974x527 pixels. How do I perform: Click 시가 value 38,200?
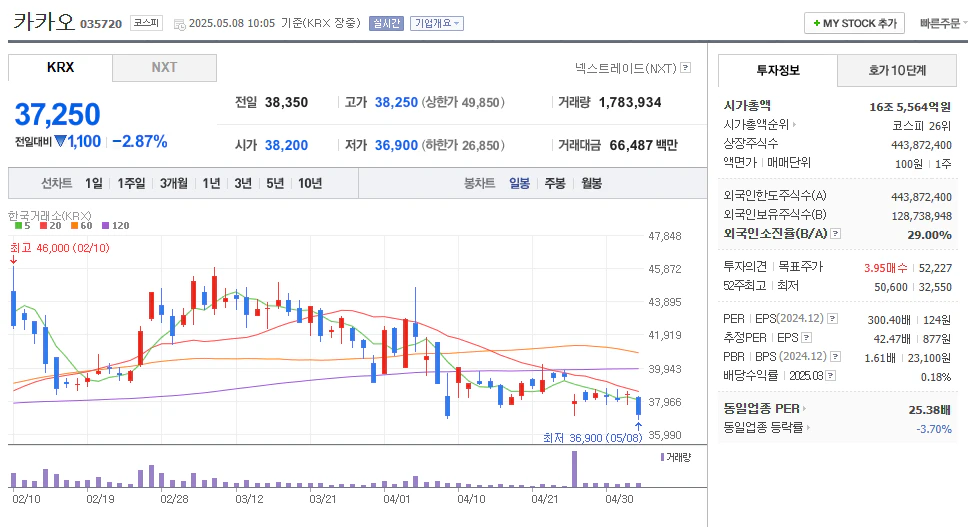pyautogui.click(x=286, y=145)
